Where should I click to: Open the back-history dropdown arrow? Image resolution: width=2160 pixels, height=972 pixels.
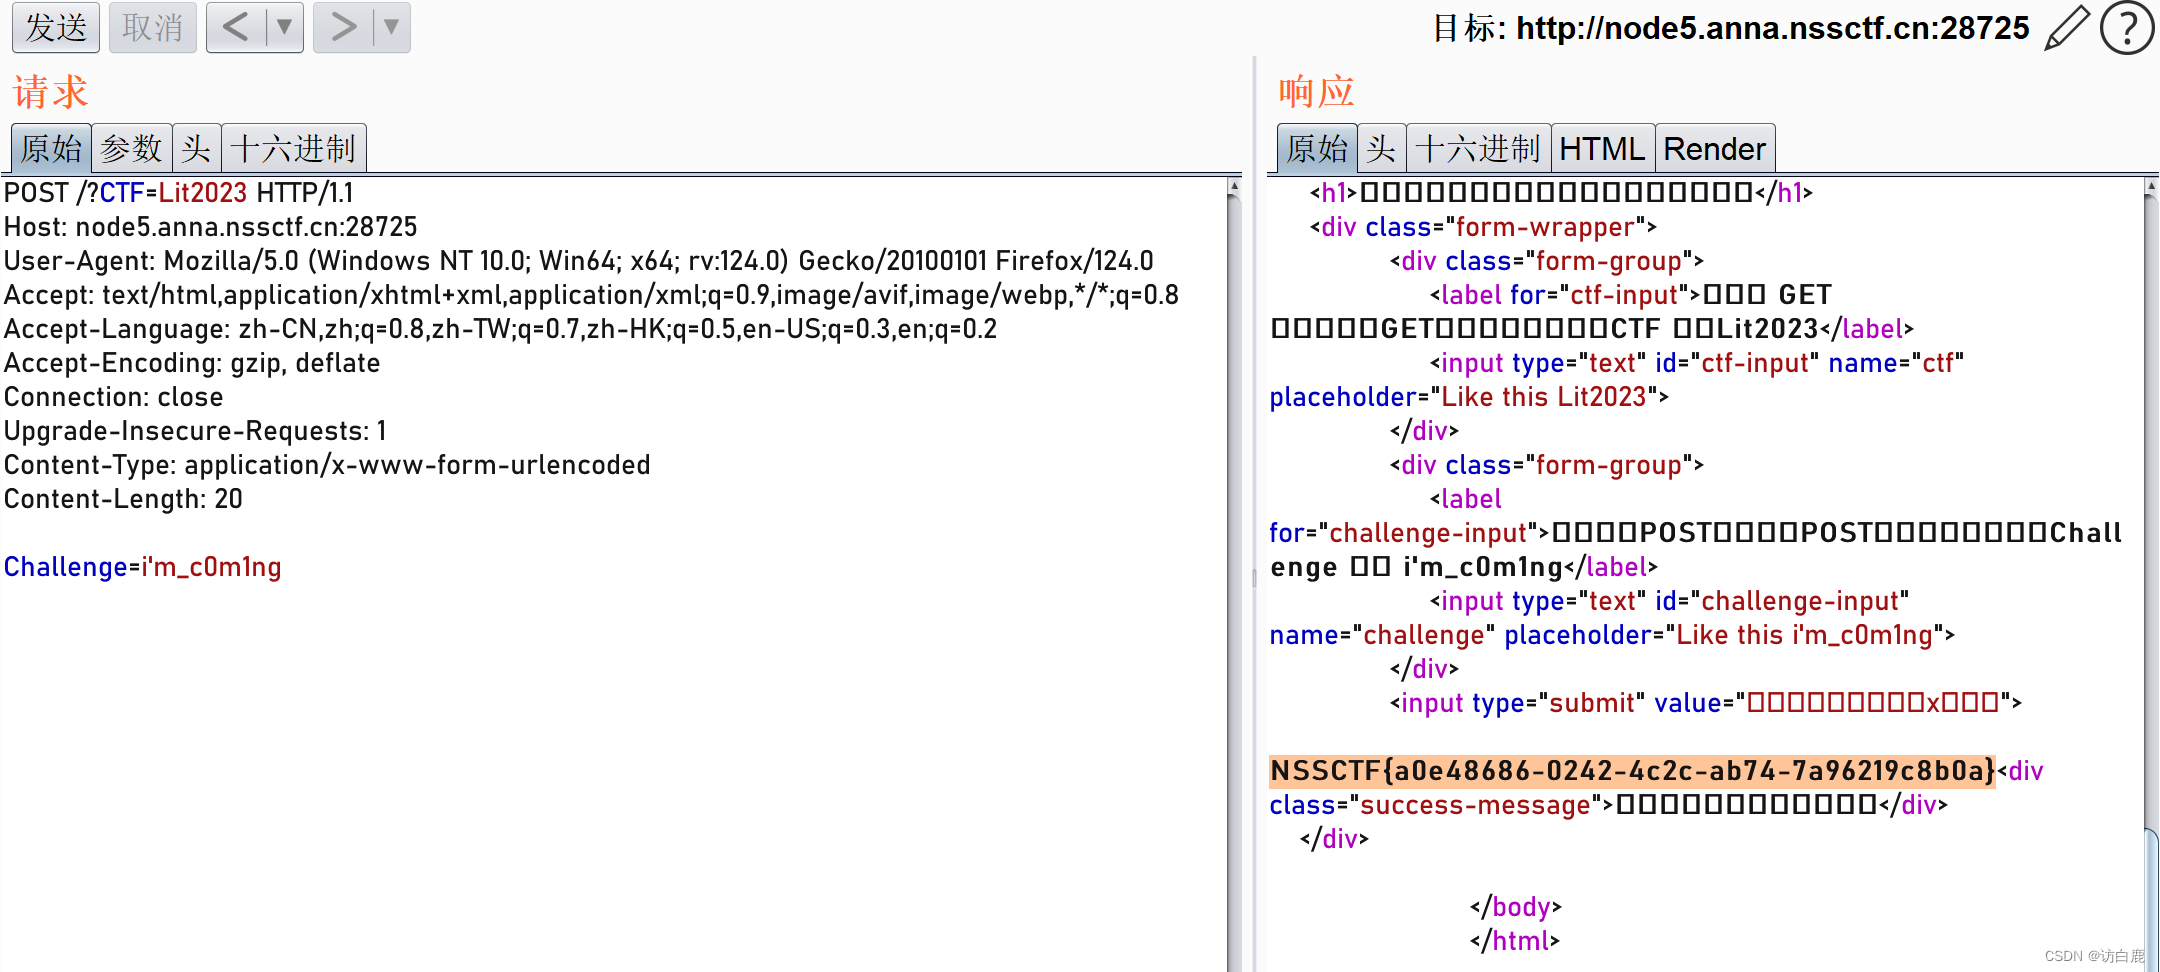(x=283, y=27)
